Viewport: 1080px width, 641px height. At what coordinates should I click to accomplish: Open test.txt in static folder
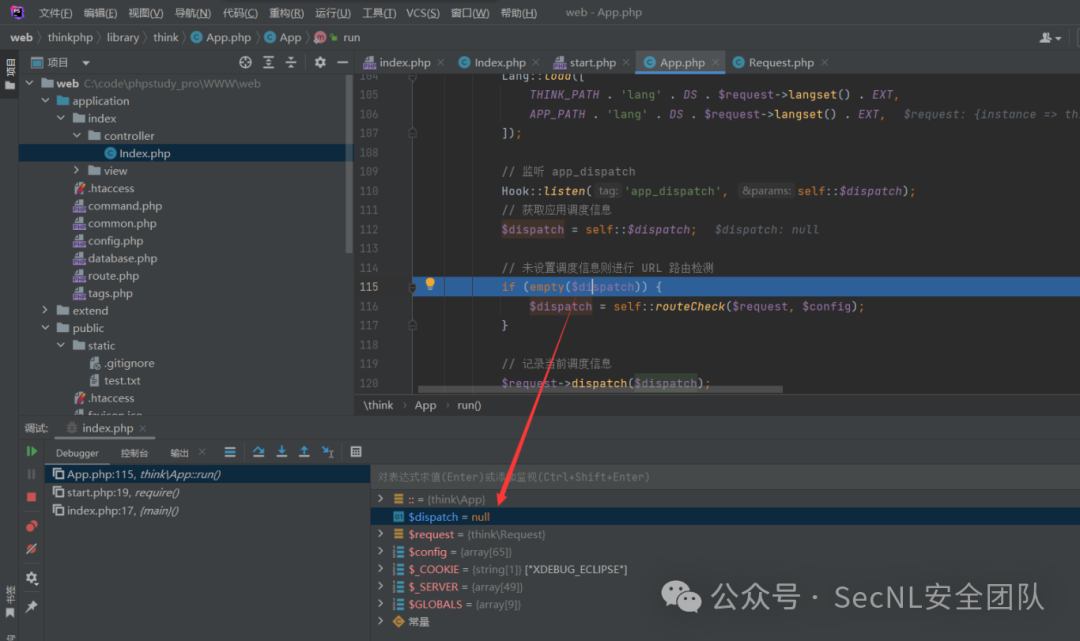[122, 381]
